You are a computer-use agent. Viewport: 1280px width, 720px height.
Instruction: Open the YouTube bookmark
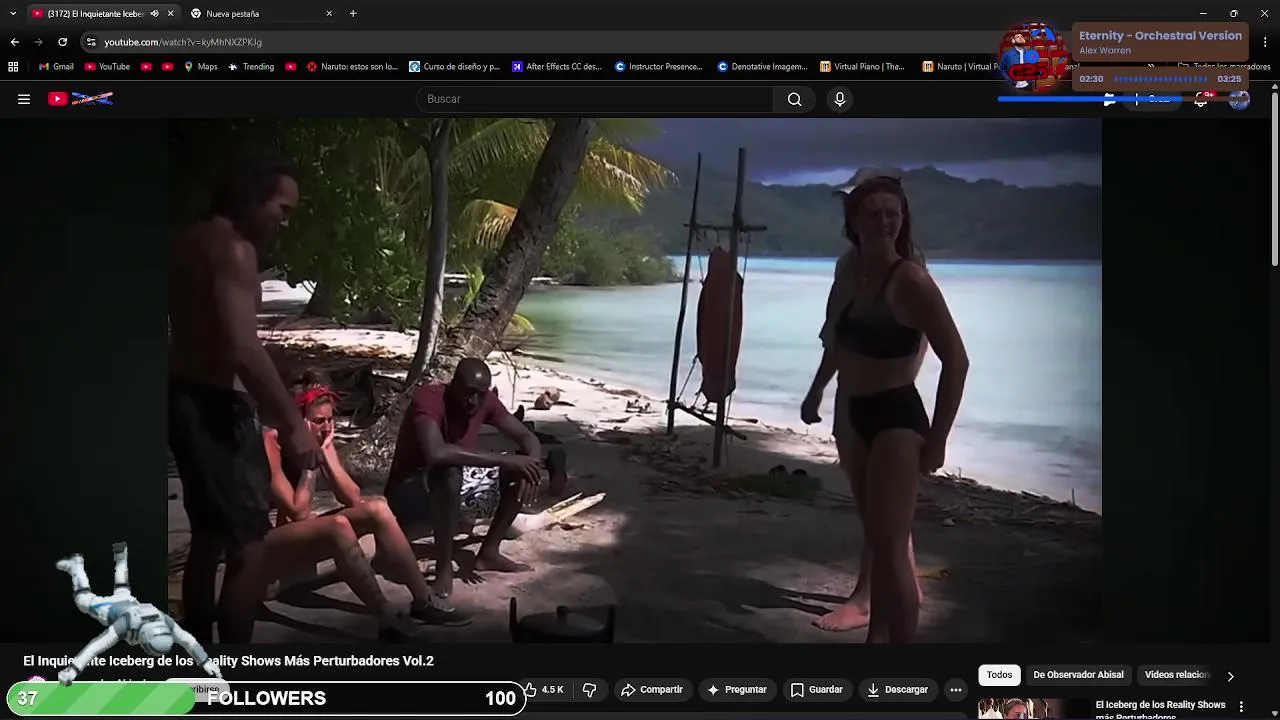[107, 67]
